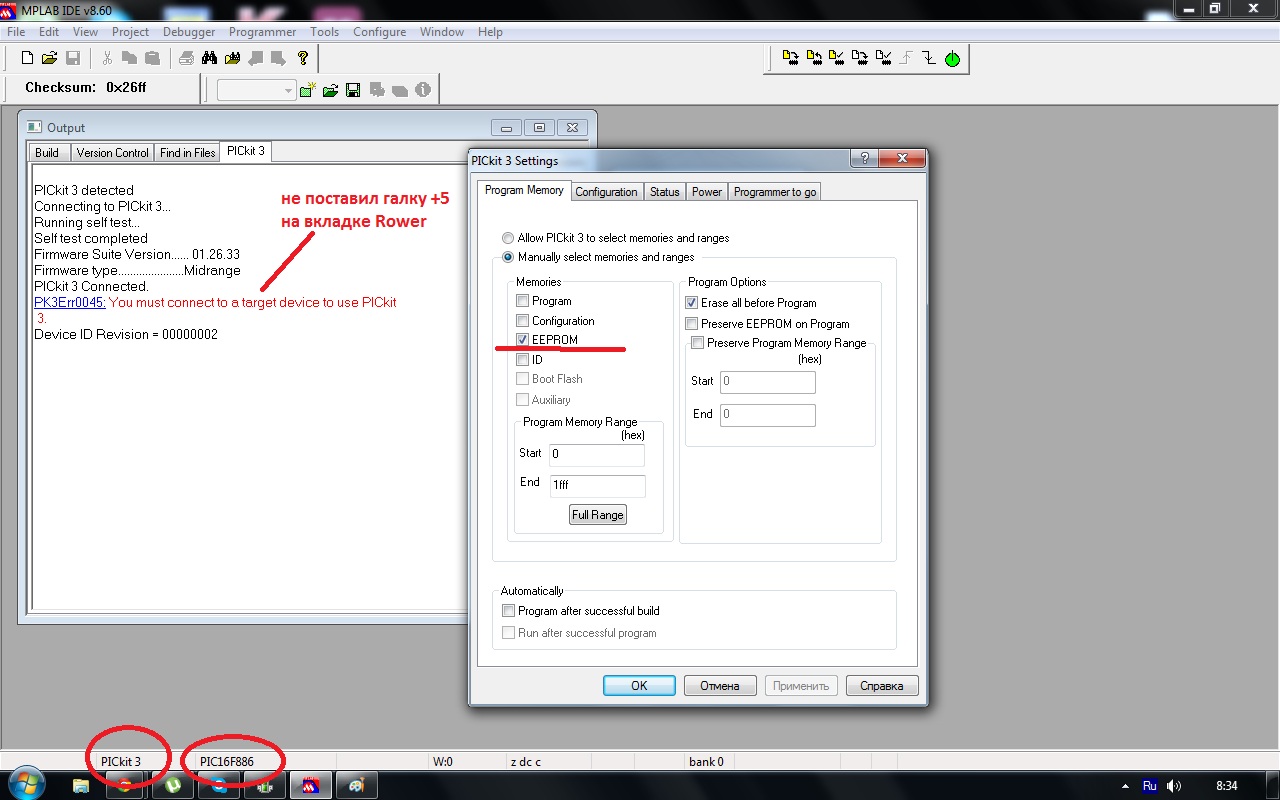Open the Debugger menu
This screenshot has width=1280, height=800.
(x=189, y=32)
